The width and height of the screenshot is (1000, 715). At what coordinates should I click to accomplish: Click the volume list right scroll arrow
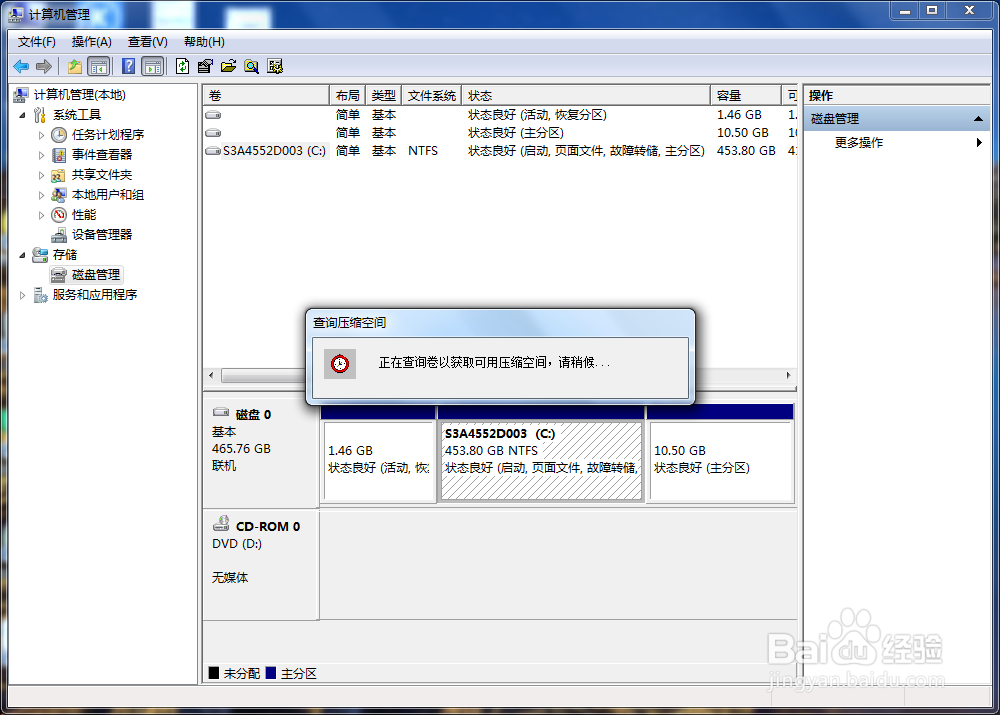789,376
